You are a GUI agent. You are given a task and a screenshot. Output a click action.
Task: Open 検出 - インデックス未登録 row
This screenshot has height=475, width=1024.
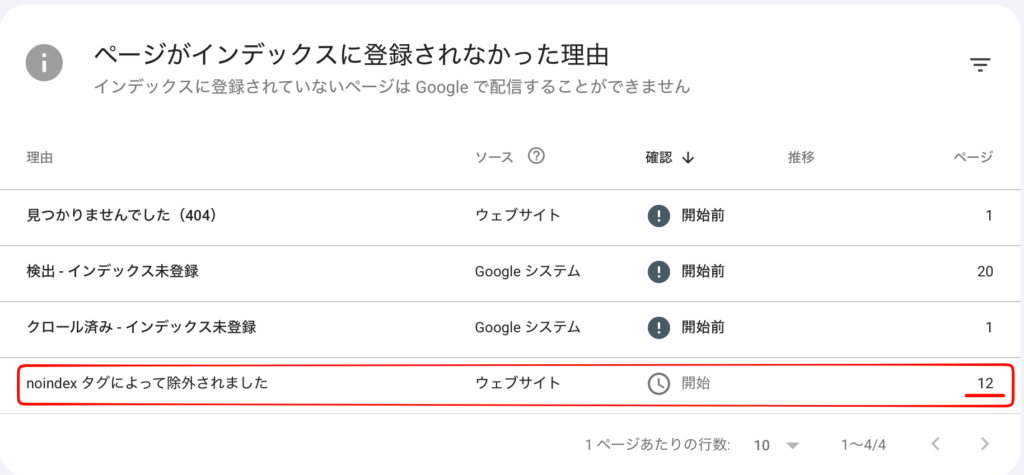click(512, 272)
